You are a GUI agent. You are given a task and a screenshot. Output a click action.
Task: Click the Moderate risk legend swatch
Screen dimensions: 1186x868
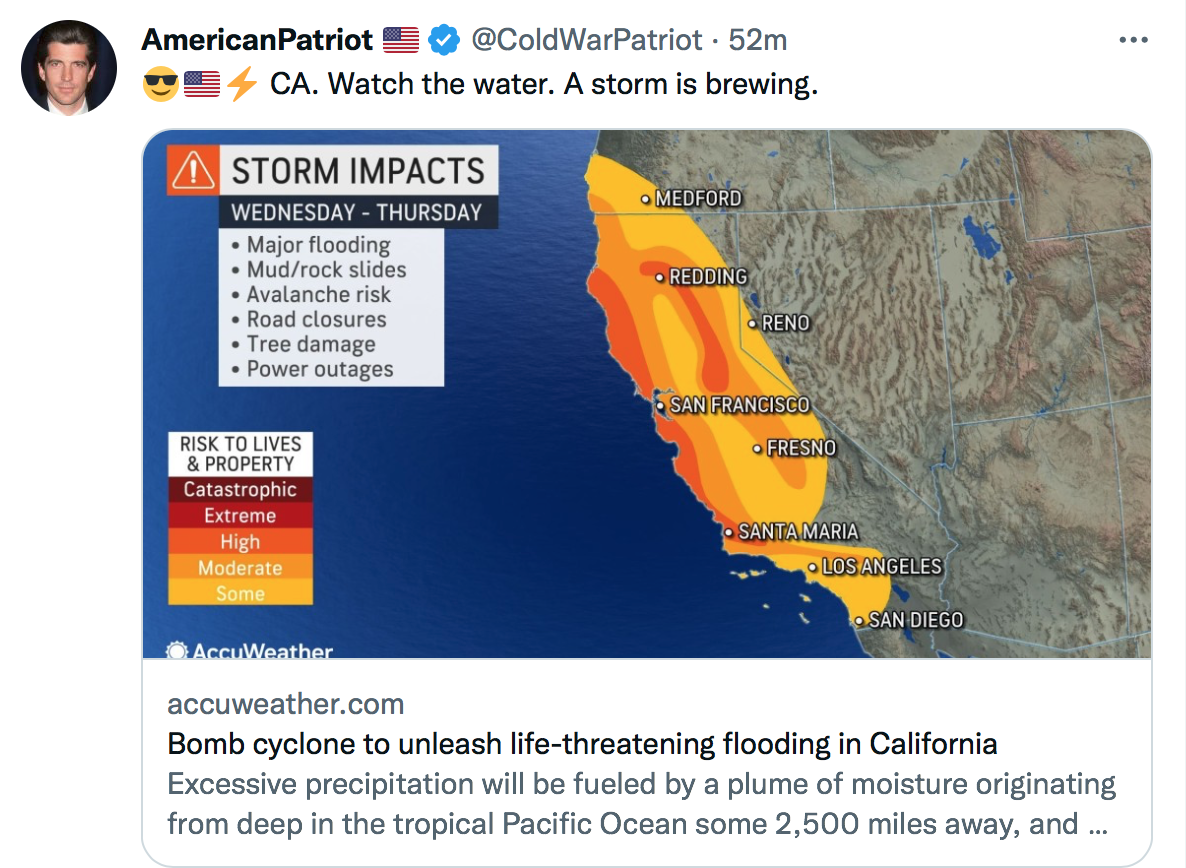(x=240, y=568)
